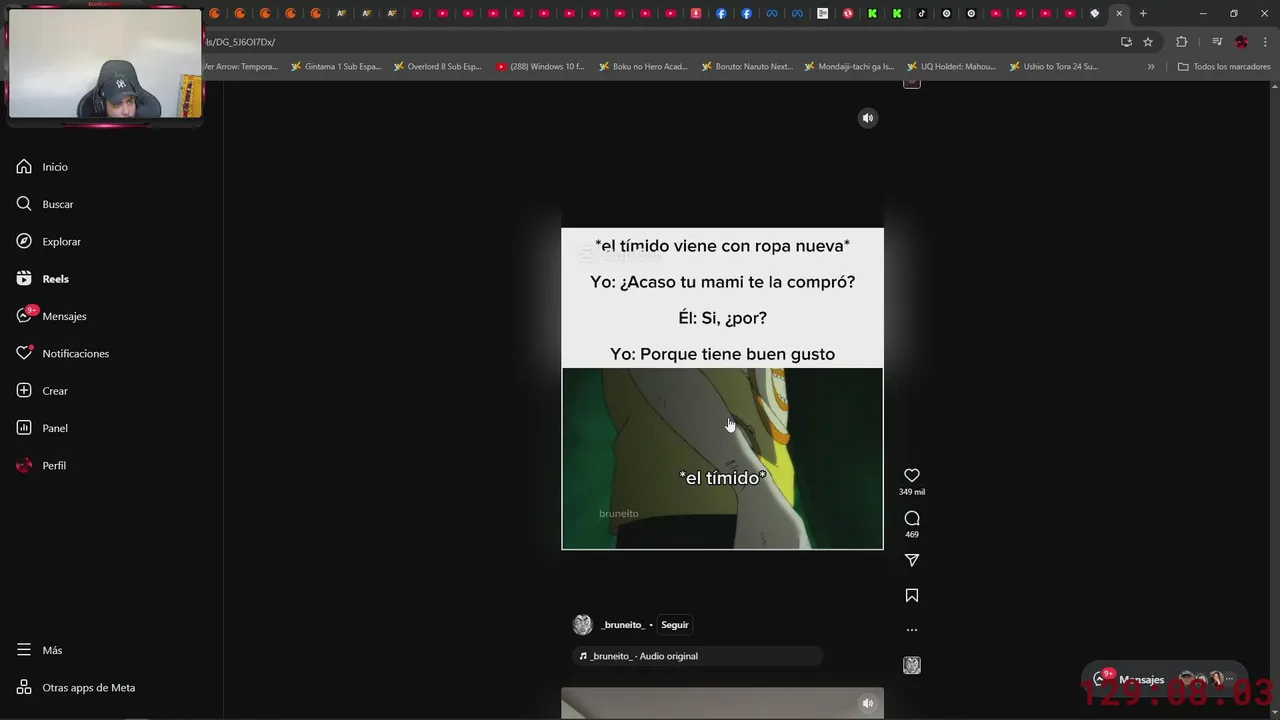Viewport: 1280px width, 720px height.
Task: Click the install app icon in address bar
Action: point(1126,42)
